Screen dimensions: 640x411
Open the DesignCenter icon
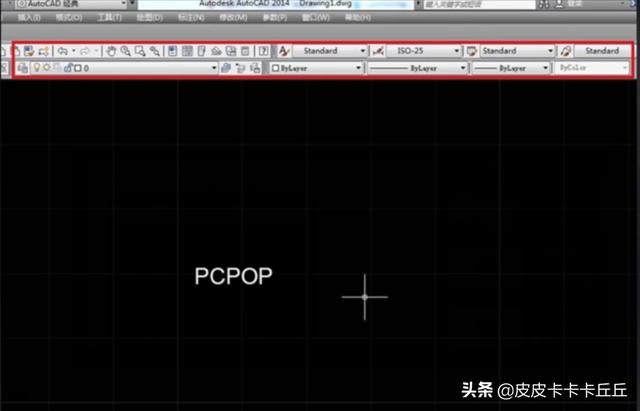click(187, 51)
